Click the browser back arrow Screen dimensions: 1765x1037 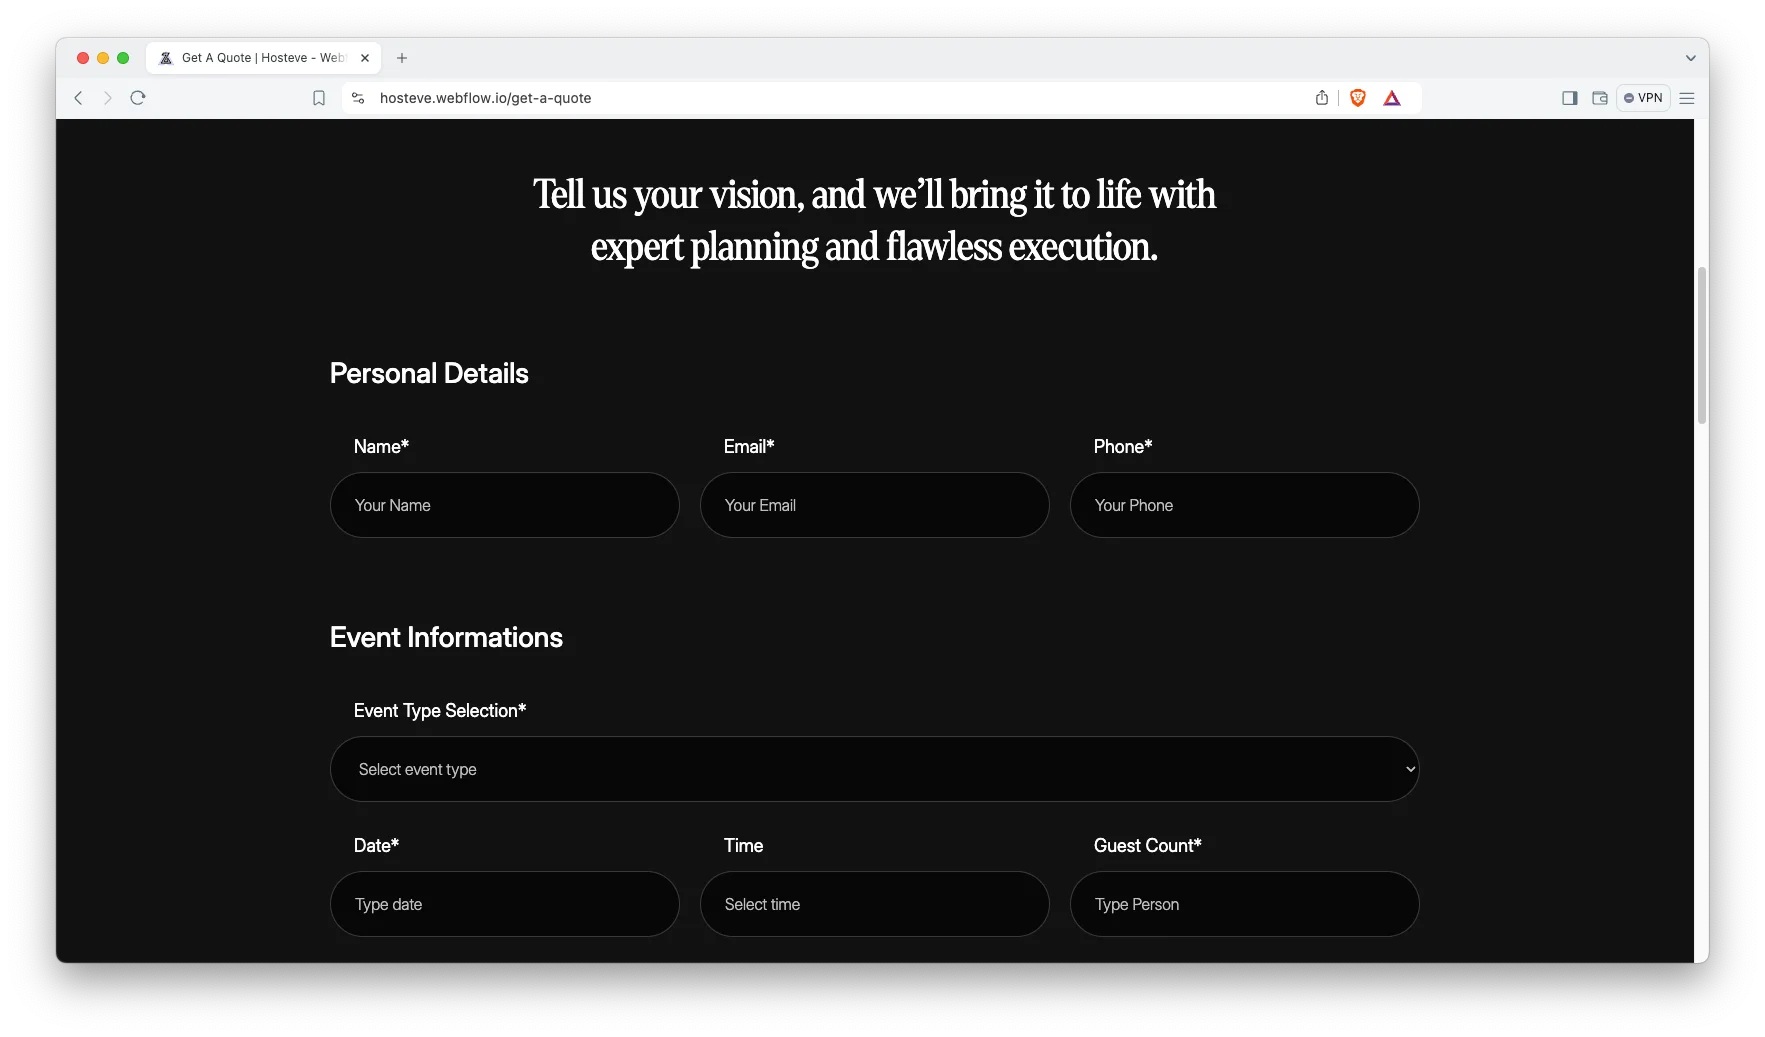[x=78, y=98]
